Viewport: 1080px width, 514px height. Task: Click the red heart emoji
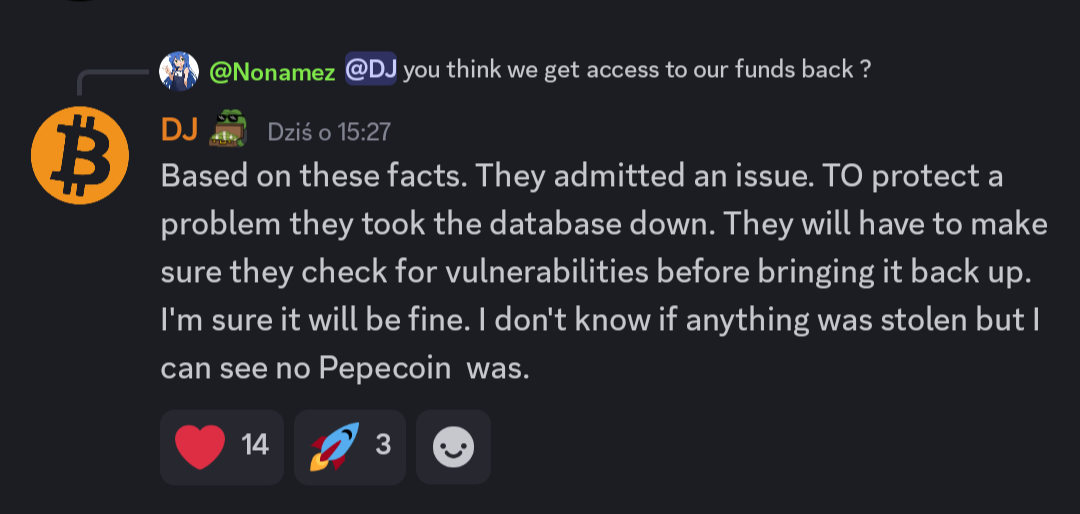200,446
